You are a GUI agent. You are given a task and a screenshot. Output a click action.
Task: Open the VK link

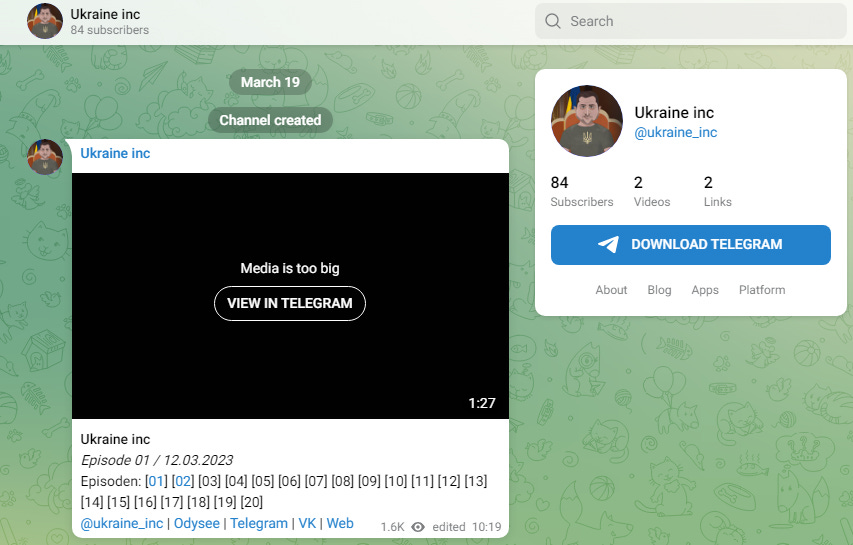pos(307,523)
